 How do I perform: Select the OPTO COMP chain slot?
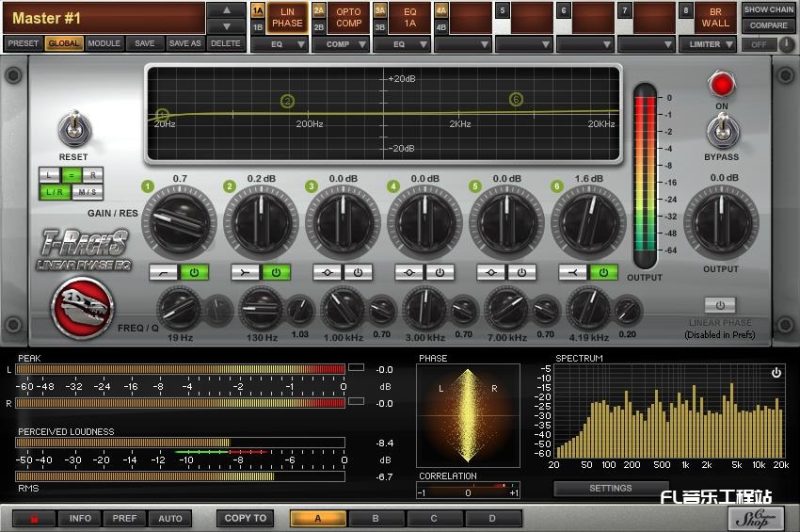(348, 18)
